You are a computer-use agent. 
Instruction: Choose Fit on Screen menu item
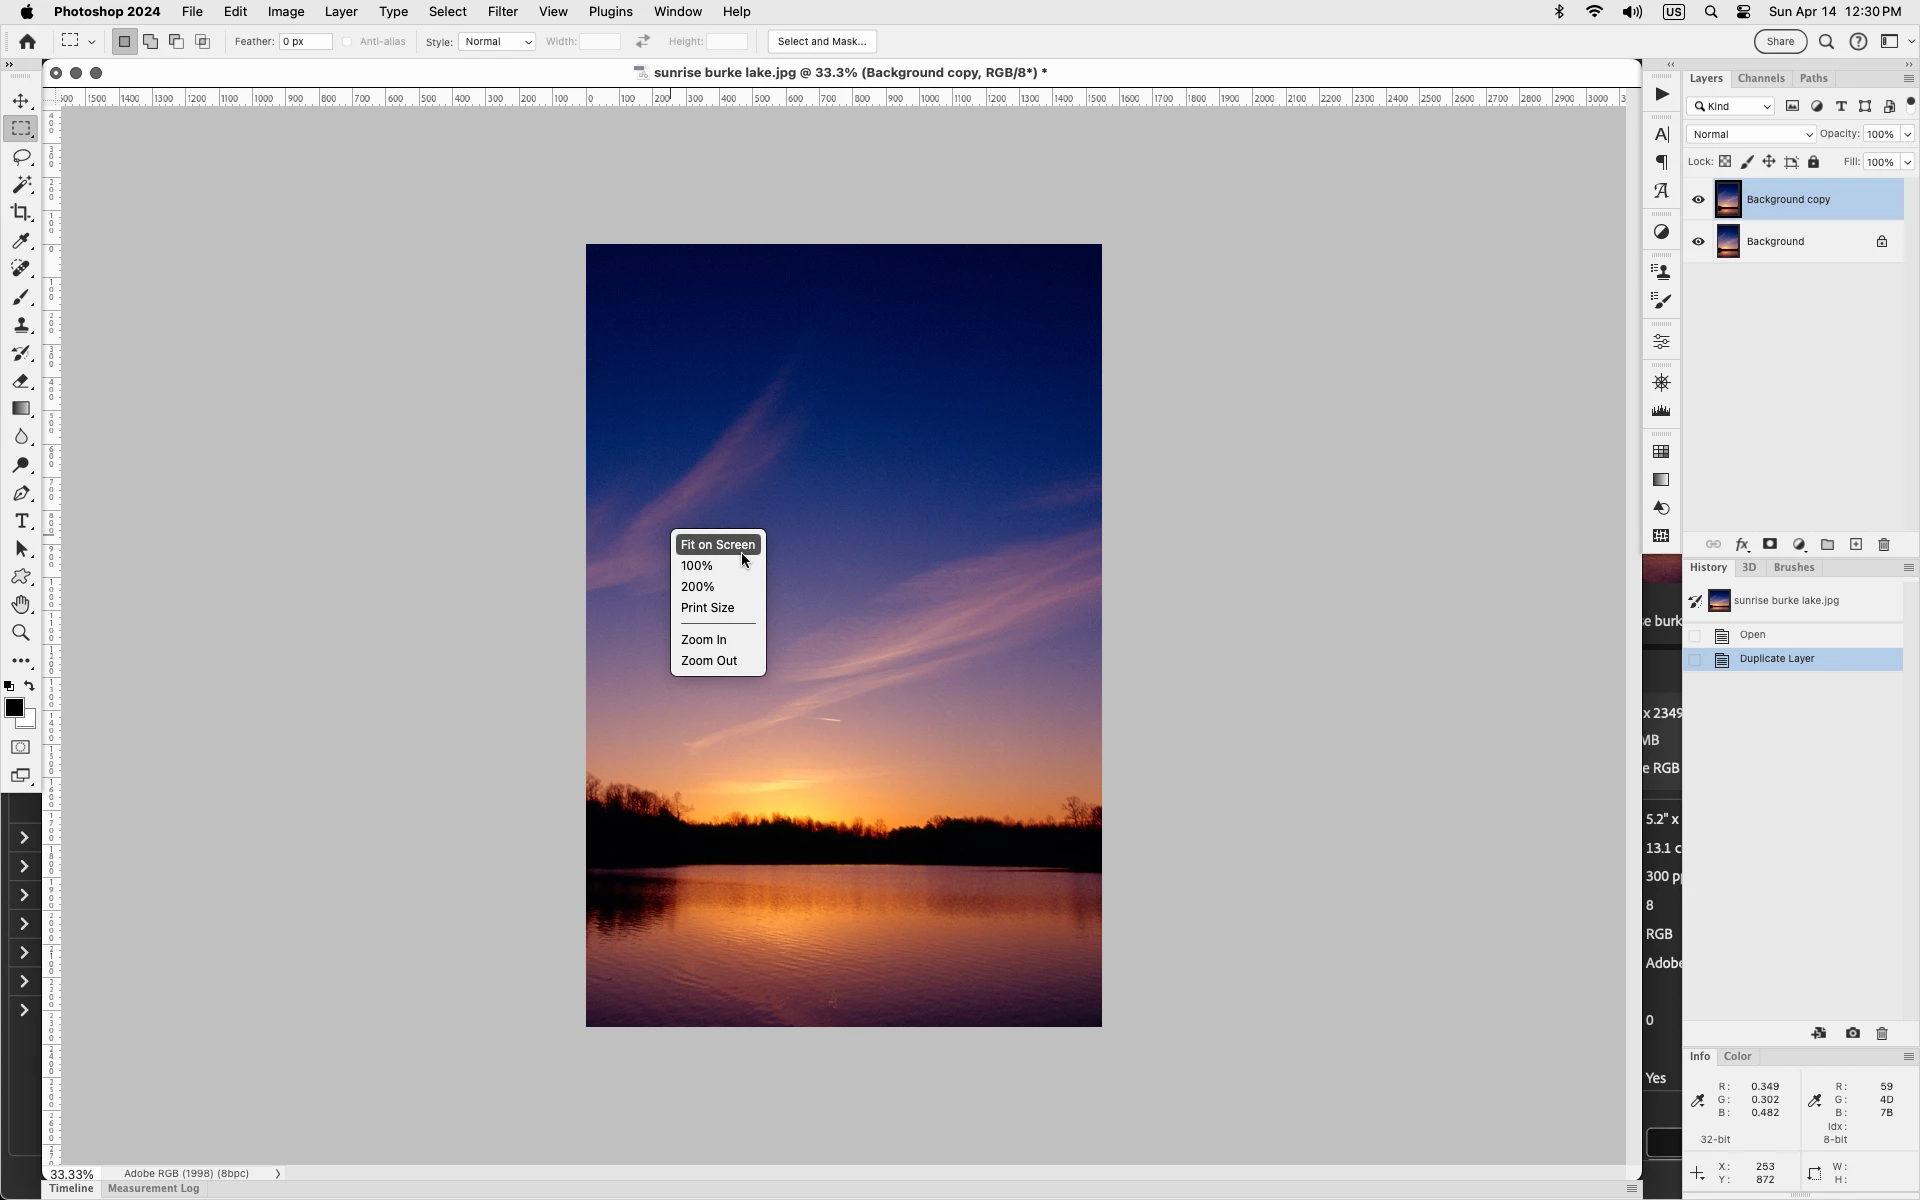(717, 545)
